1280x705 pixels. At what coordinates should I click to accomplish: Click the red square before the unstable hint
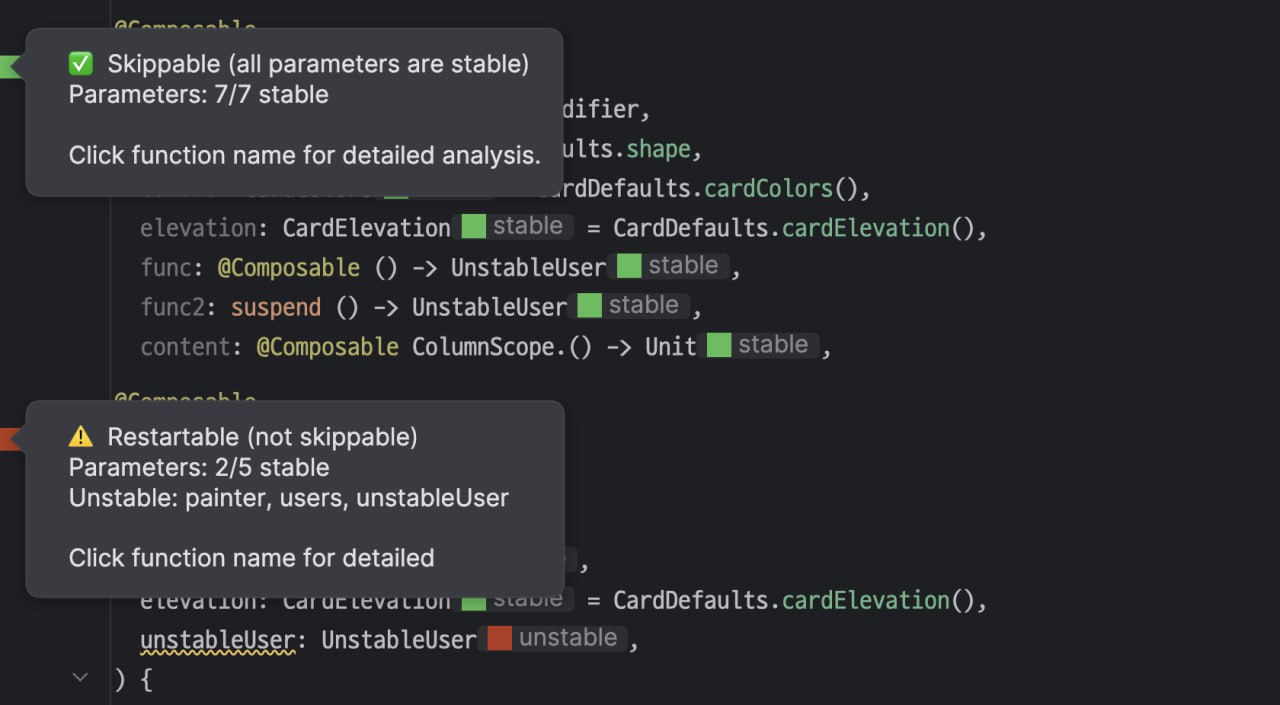point(499,638)
